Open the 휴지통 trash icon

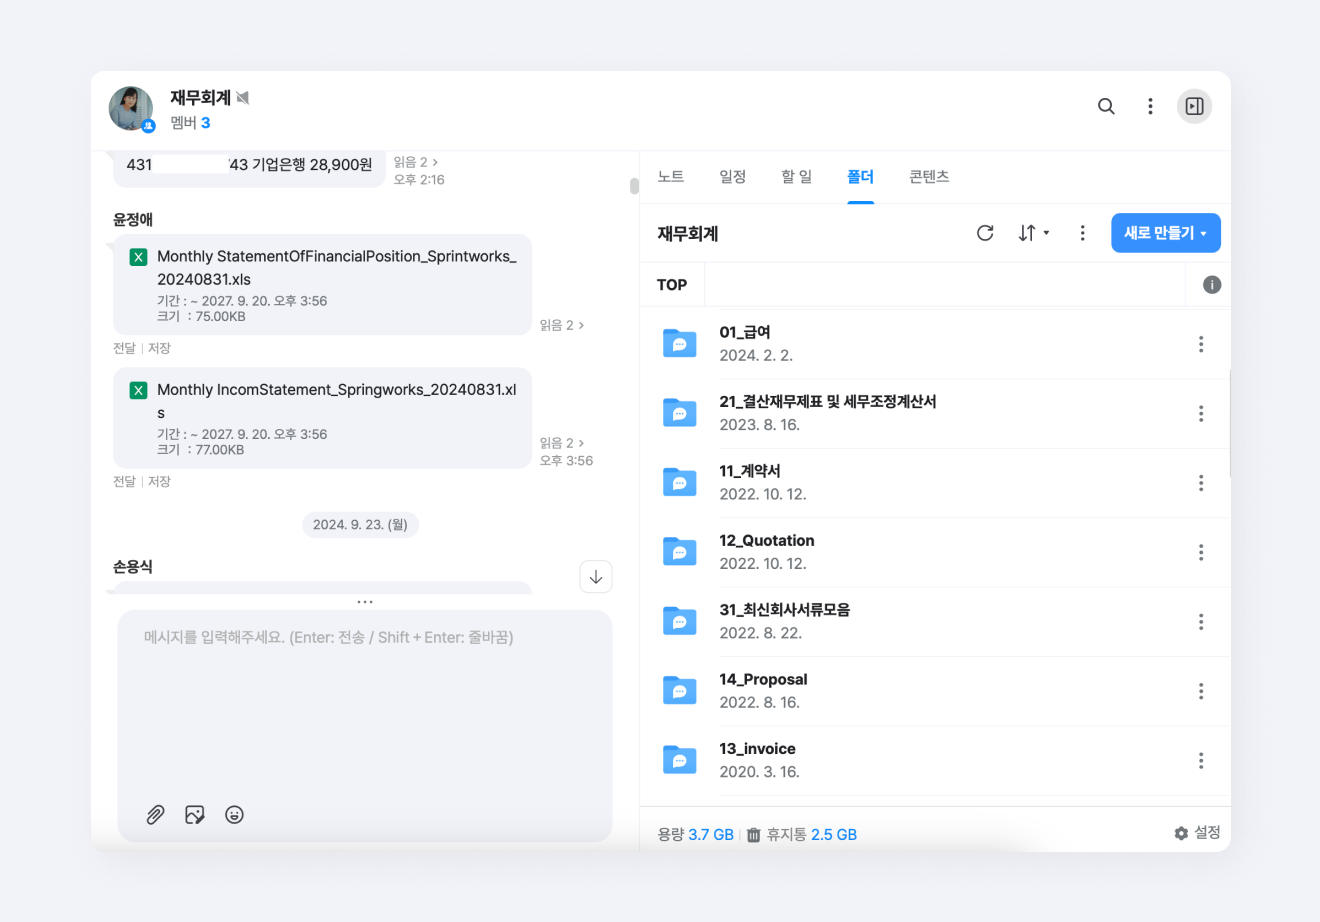[753, 834]
